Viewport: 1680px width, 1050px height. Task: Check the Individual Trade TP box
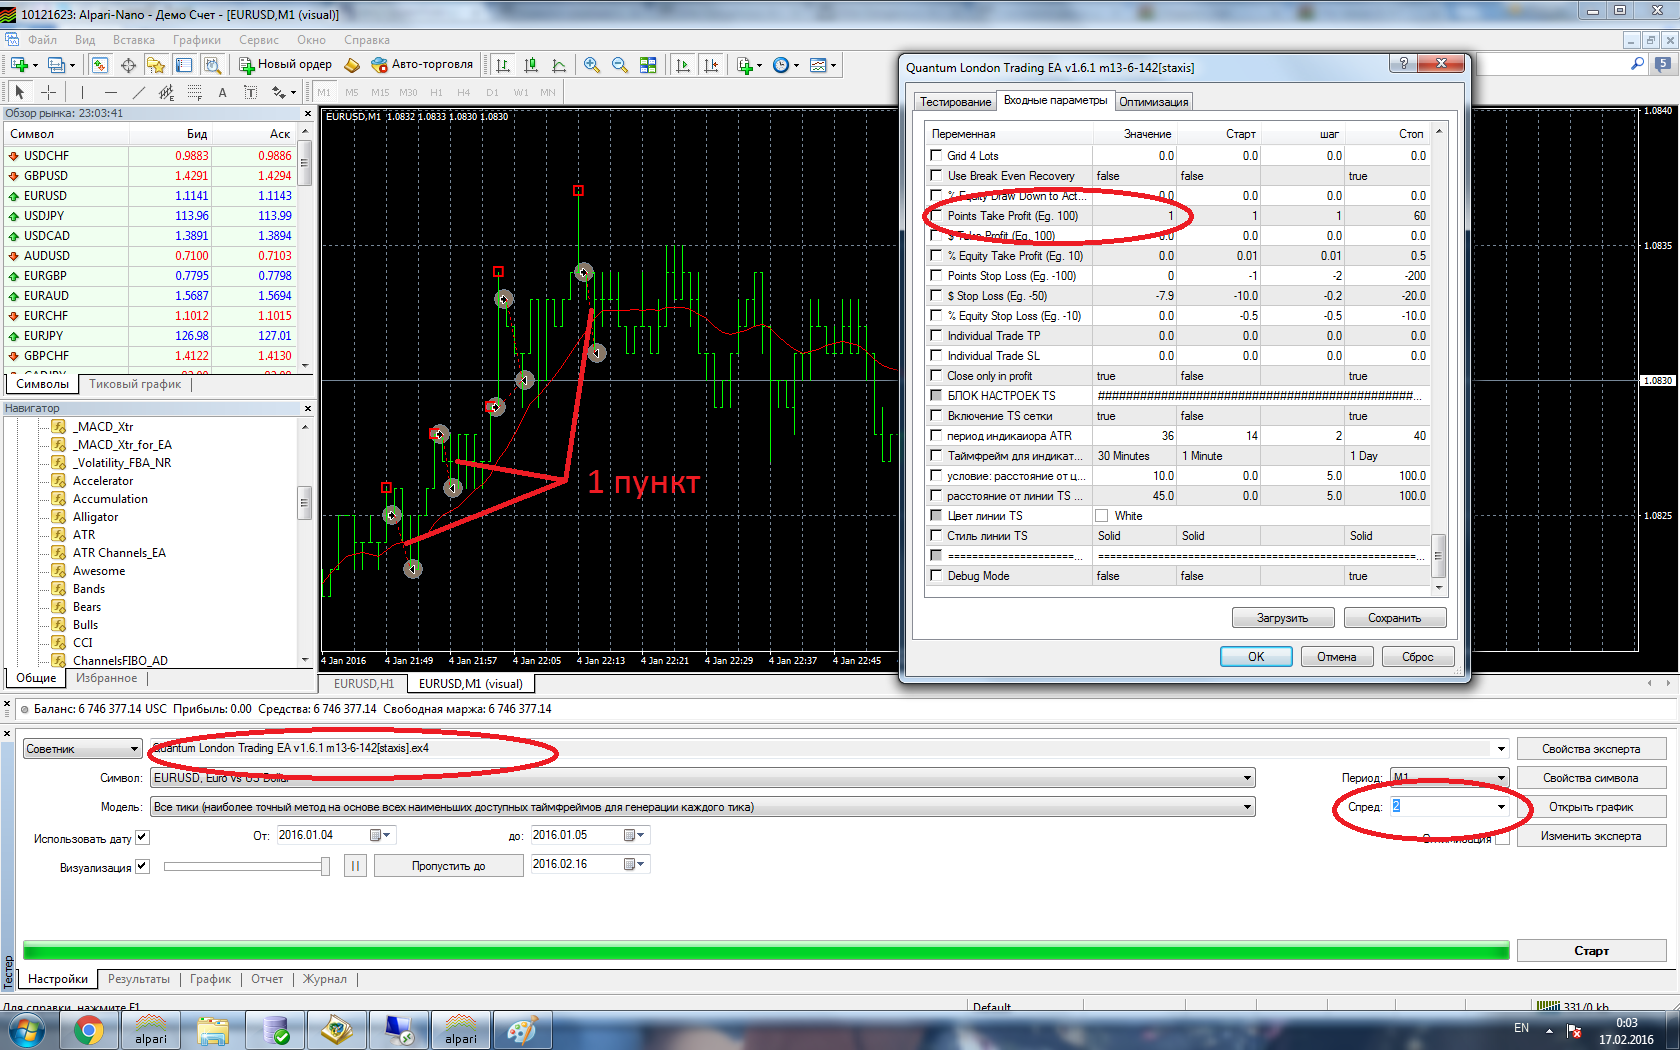pos(937,335)
